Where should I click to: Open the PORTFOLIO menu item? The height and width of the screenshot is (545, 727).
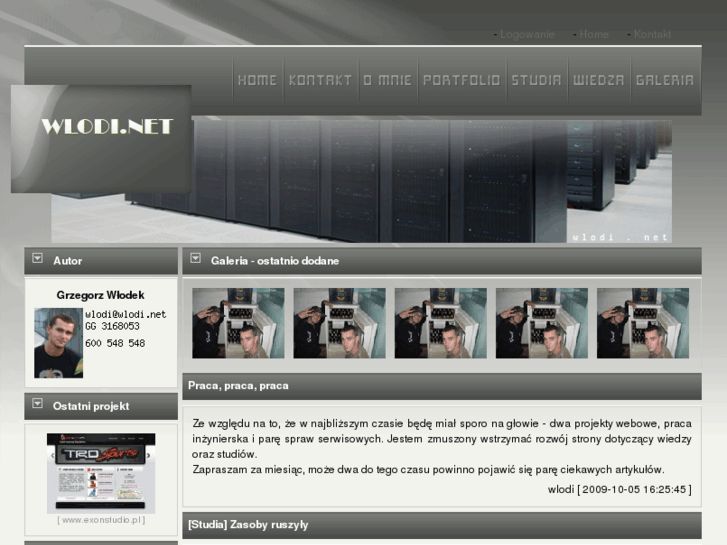pos(462,80)
